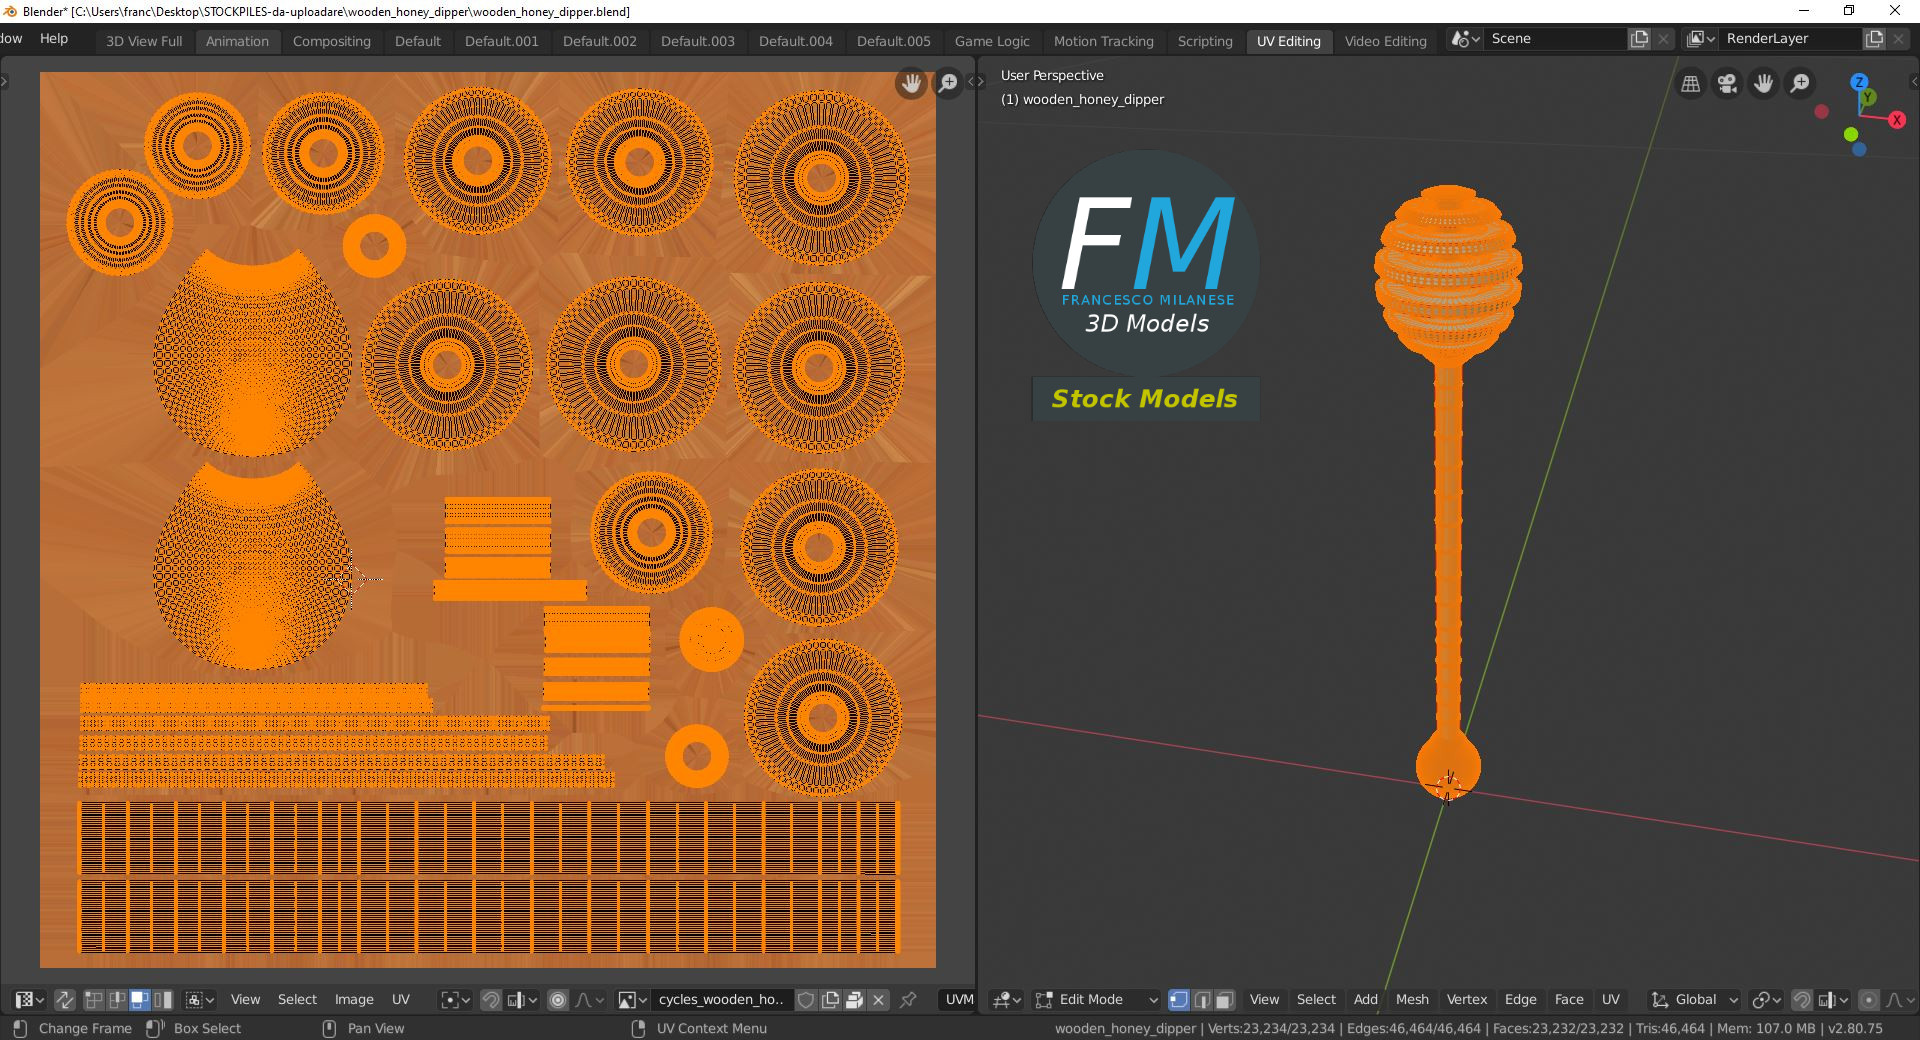Toggle proportional editing in 3D viewport
The width and height of the screenshot is (1920, 1040).
1868,999
